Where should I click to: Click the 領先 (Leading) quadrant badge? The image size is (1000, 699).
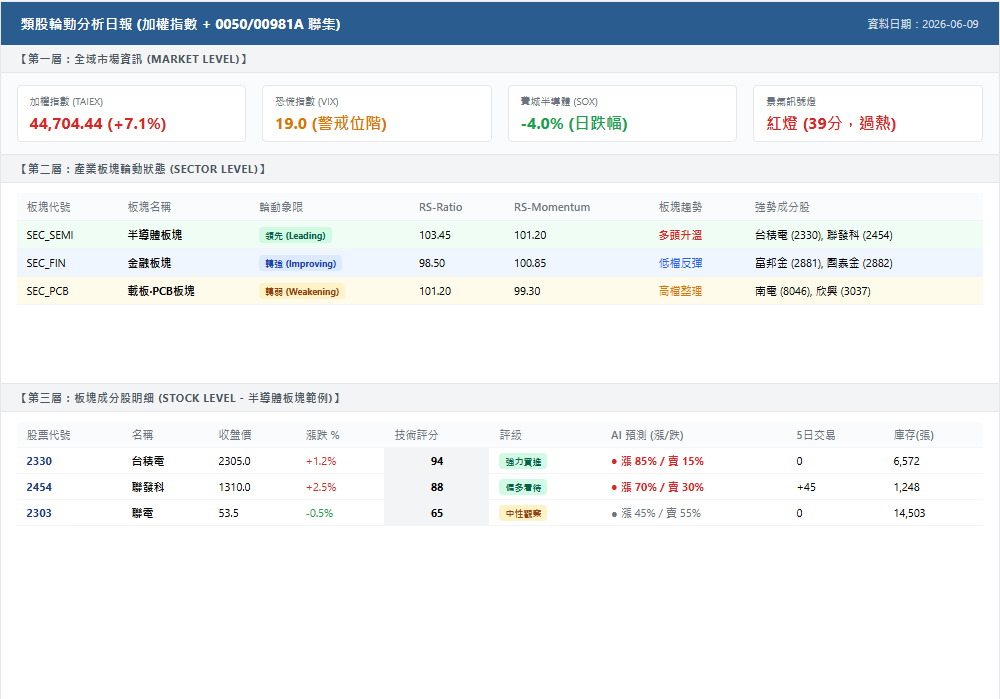point(295,235)
